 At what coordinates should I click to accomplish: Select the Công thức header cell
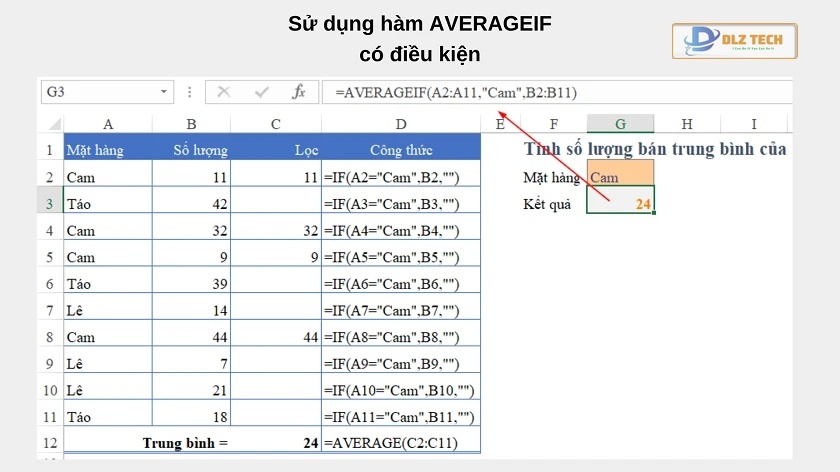coord(400,150)
